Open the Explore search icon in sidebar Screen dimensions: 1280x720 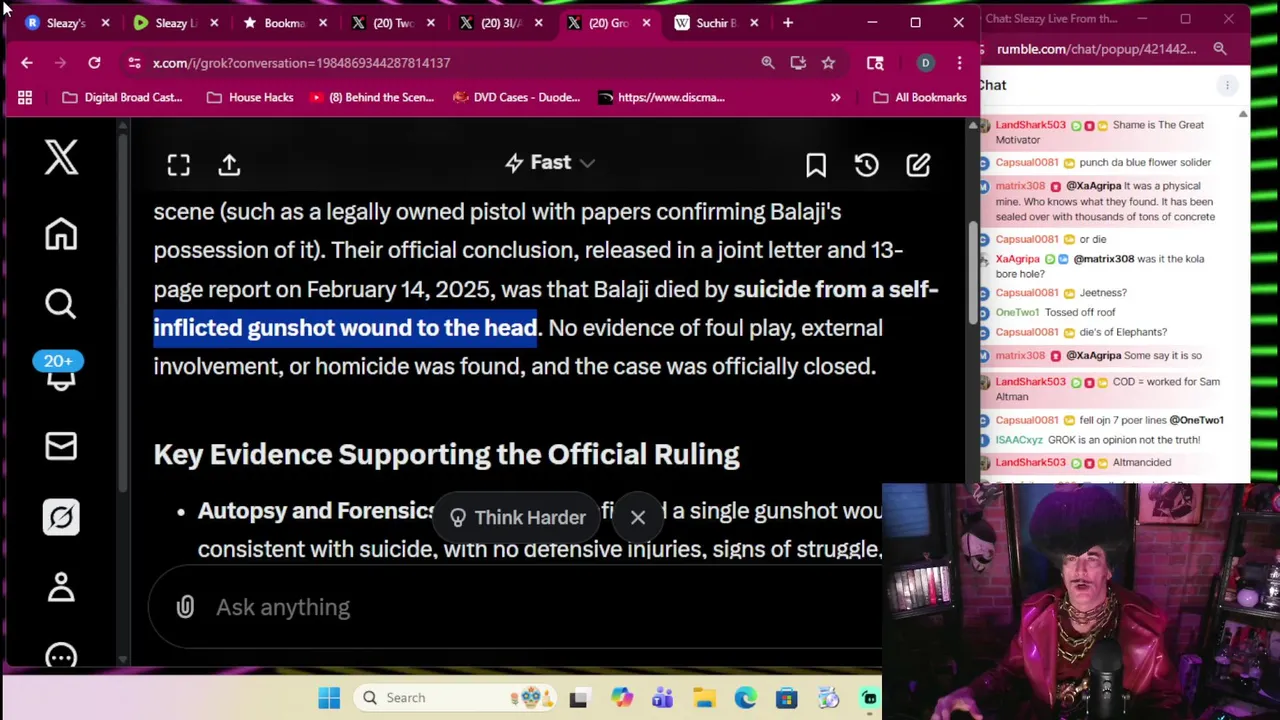click(x=61, y=303)
